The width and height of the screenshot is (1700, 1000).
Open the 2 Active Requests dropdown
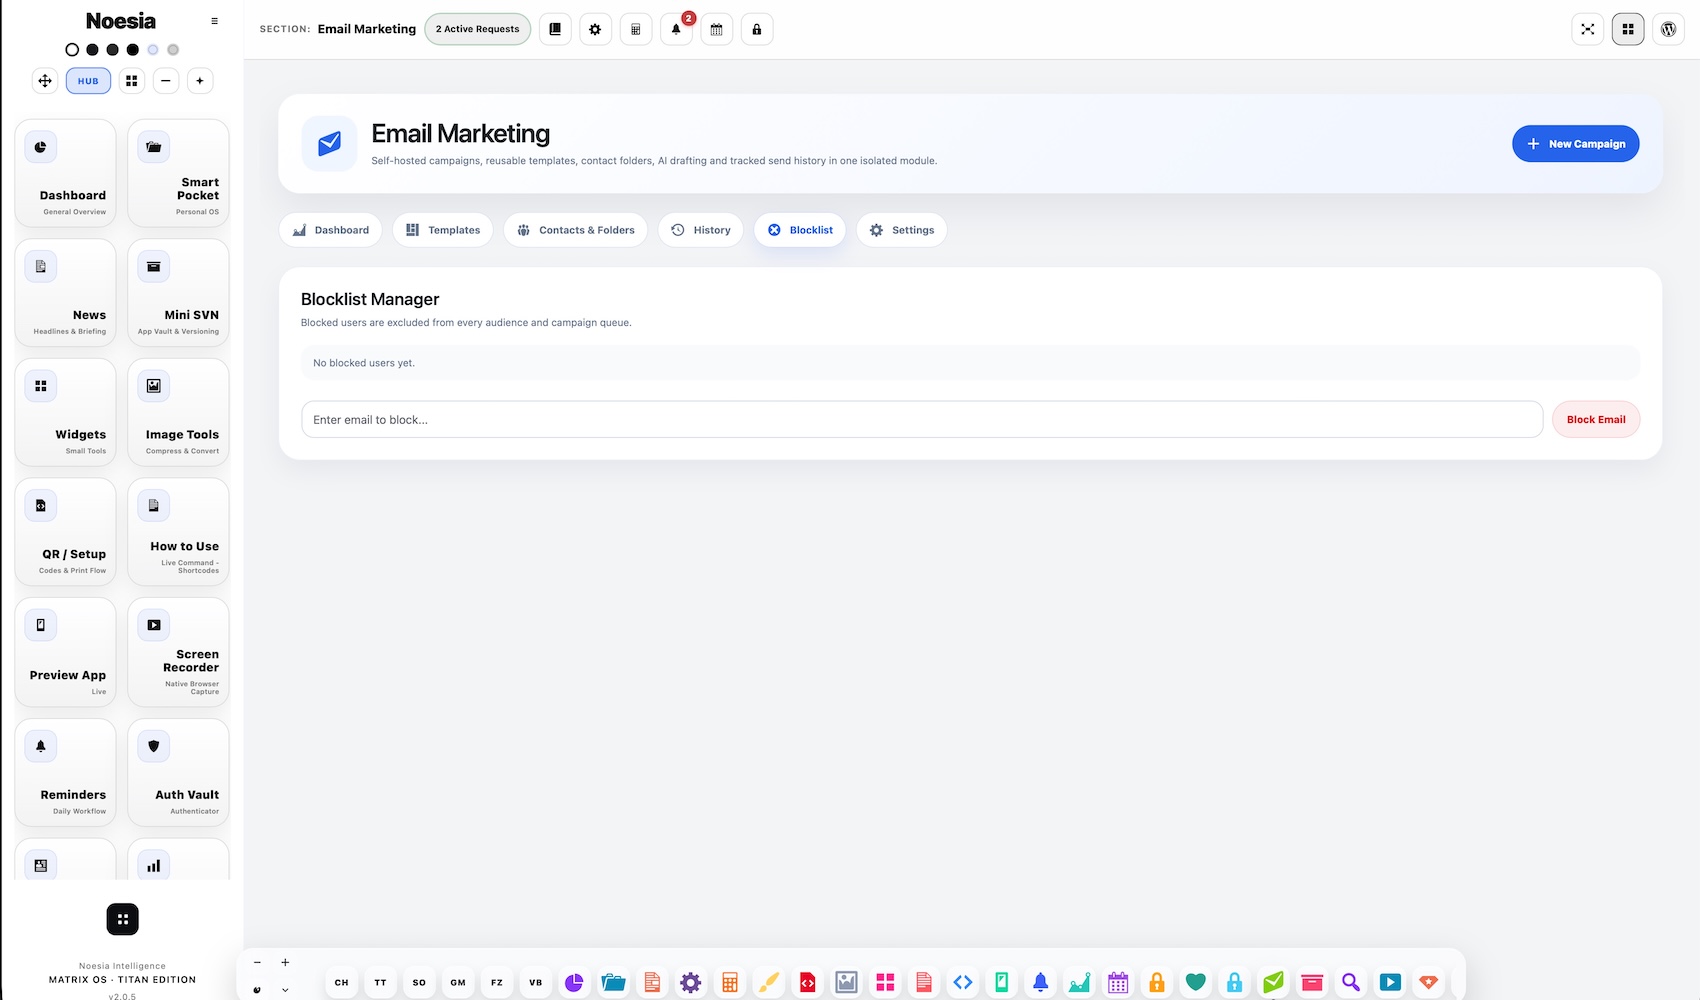(x=478, y=29)
